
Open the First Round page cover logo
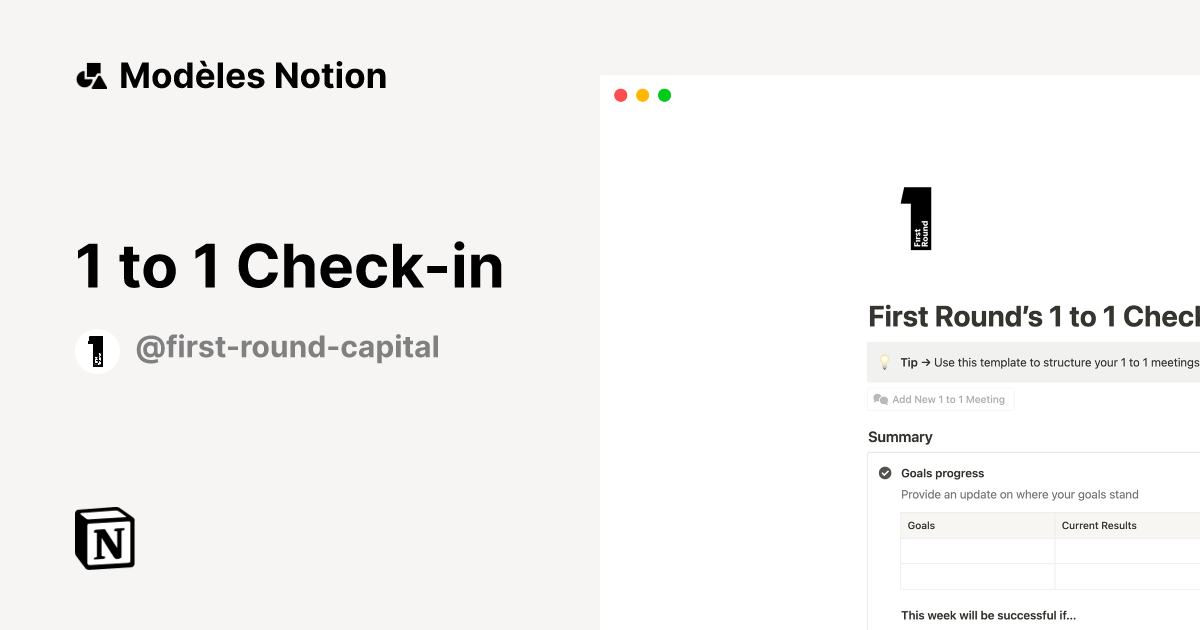pyautogui.click(x=916, y=218)
